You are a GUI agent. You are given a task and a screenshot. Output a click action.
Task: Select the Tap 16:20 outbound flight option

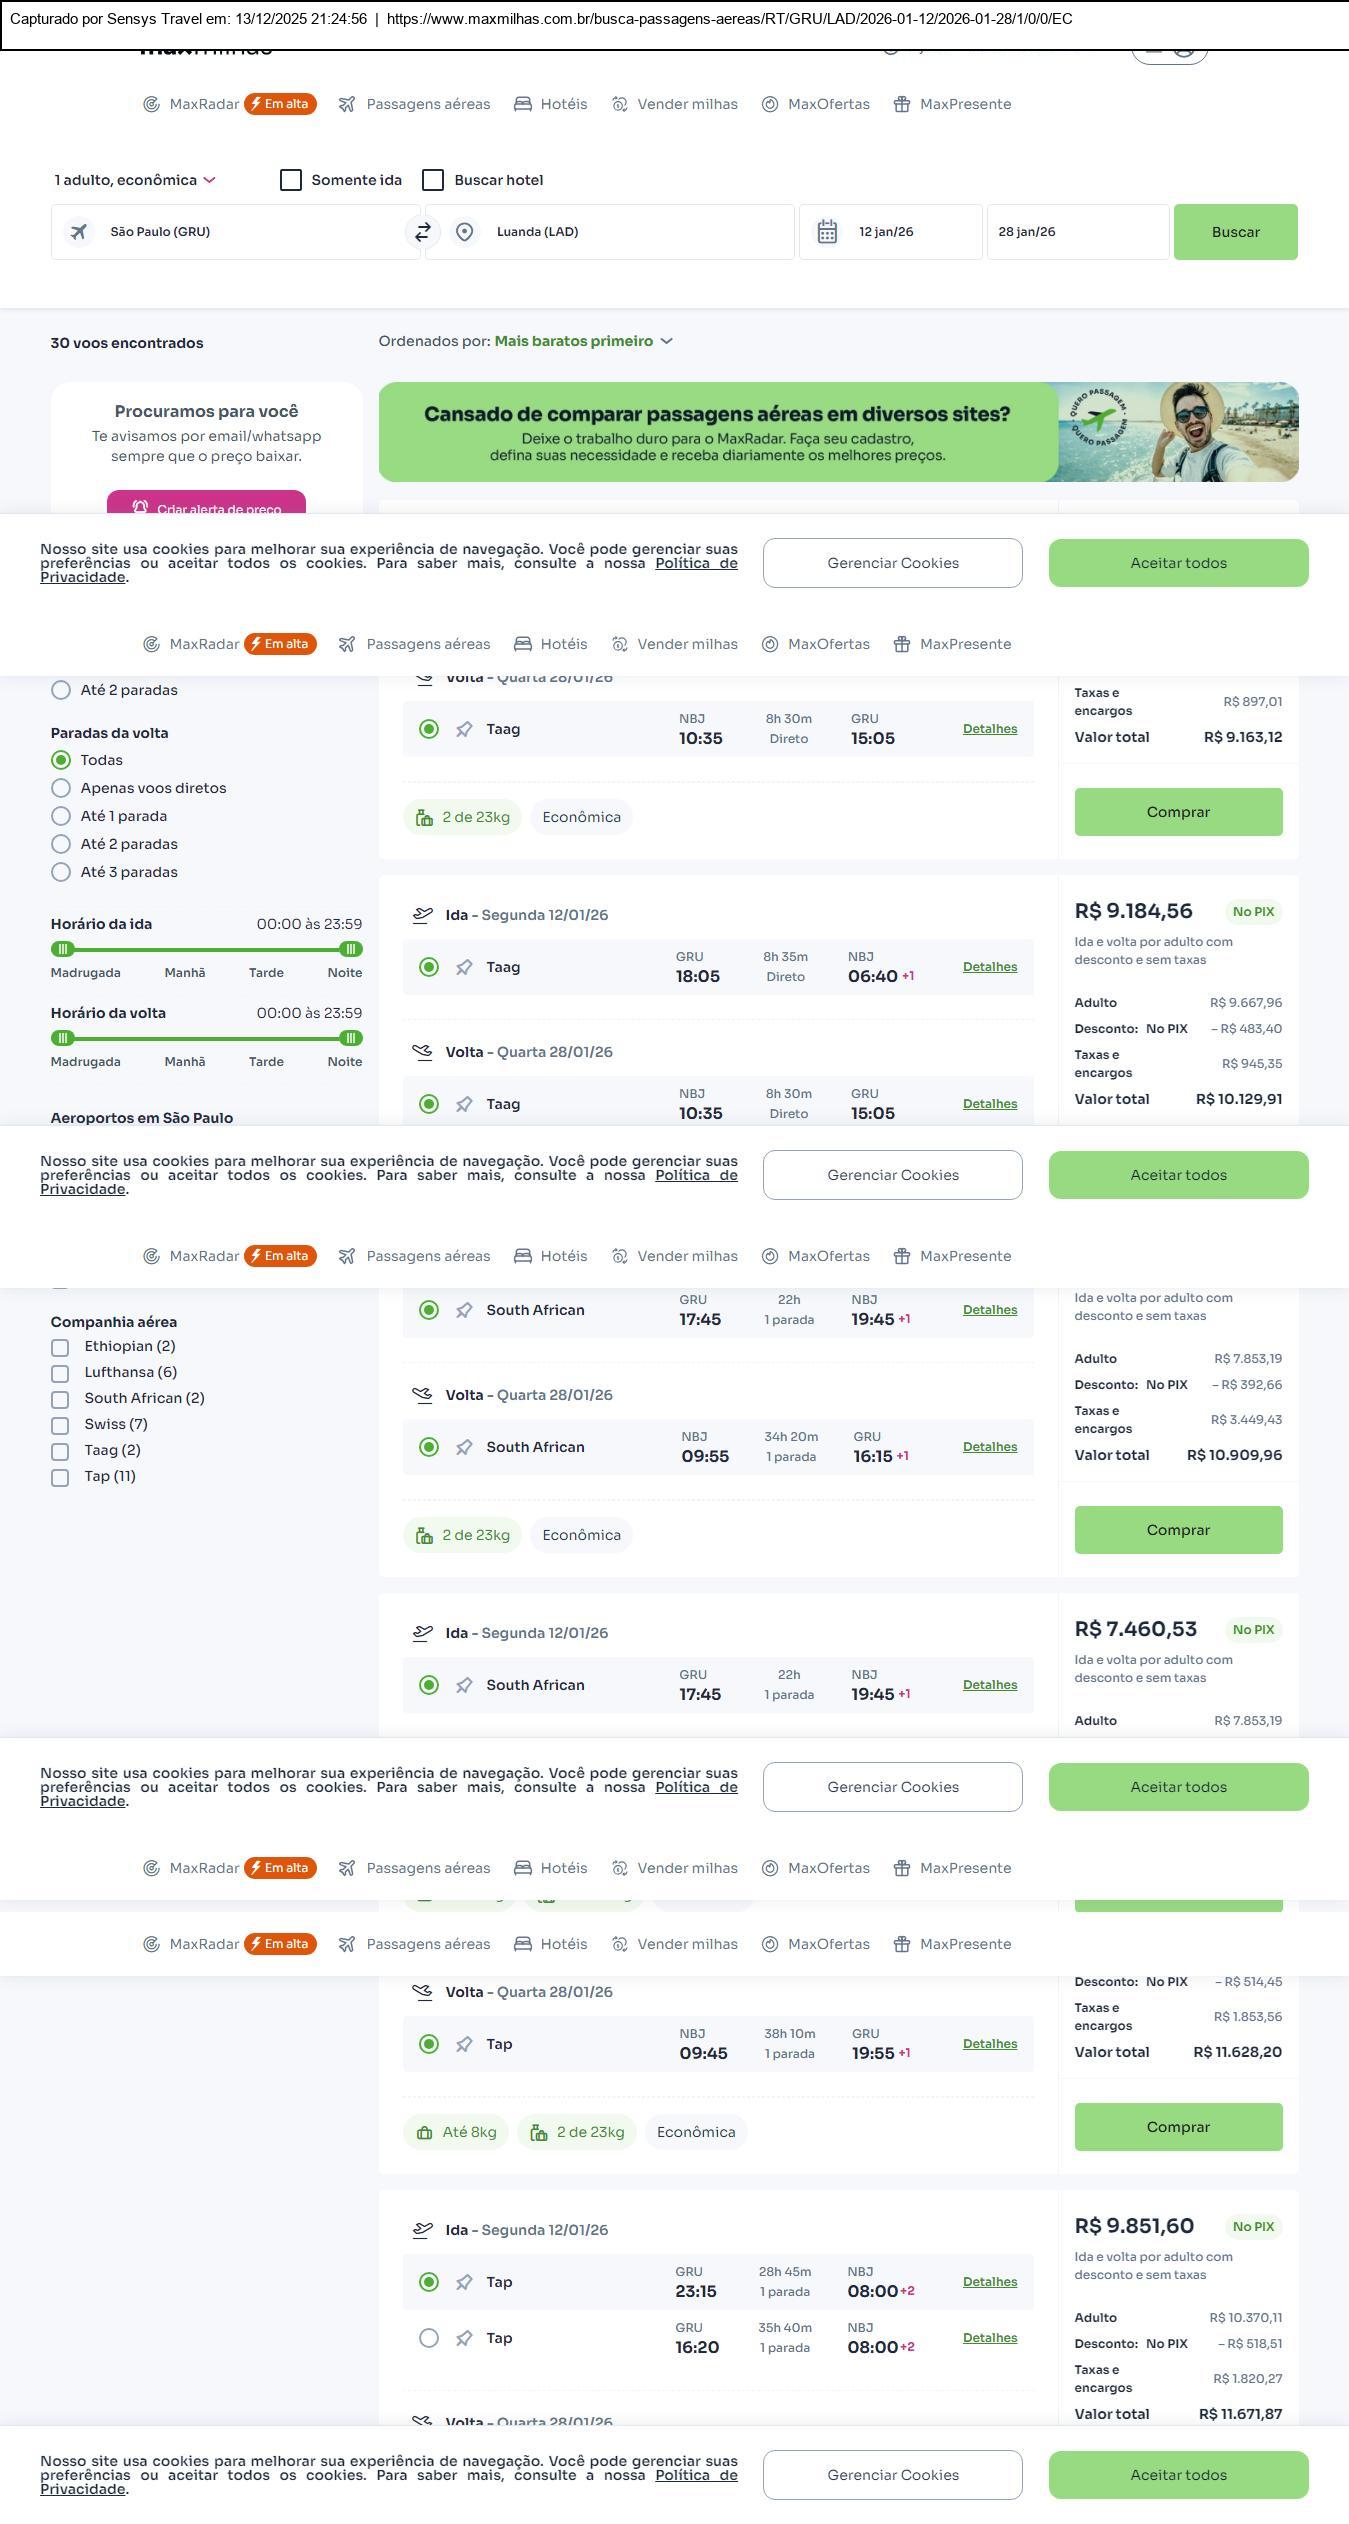tap(429, 2338)
